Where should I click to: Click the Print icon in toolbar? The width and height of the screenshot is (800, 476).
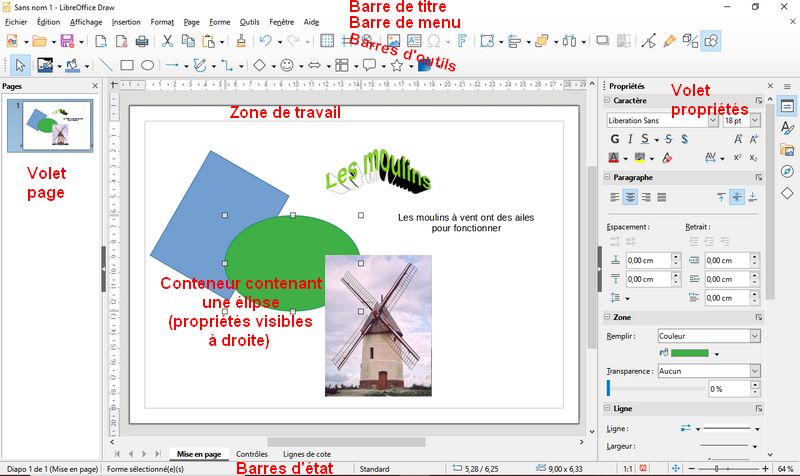click(142, 41)
